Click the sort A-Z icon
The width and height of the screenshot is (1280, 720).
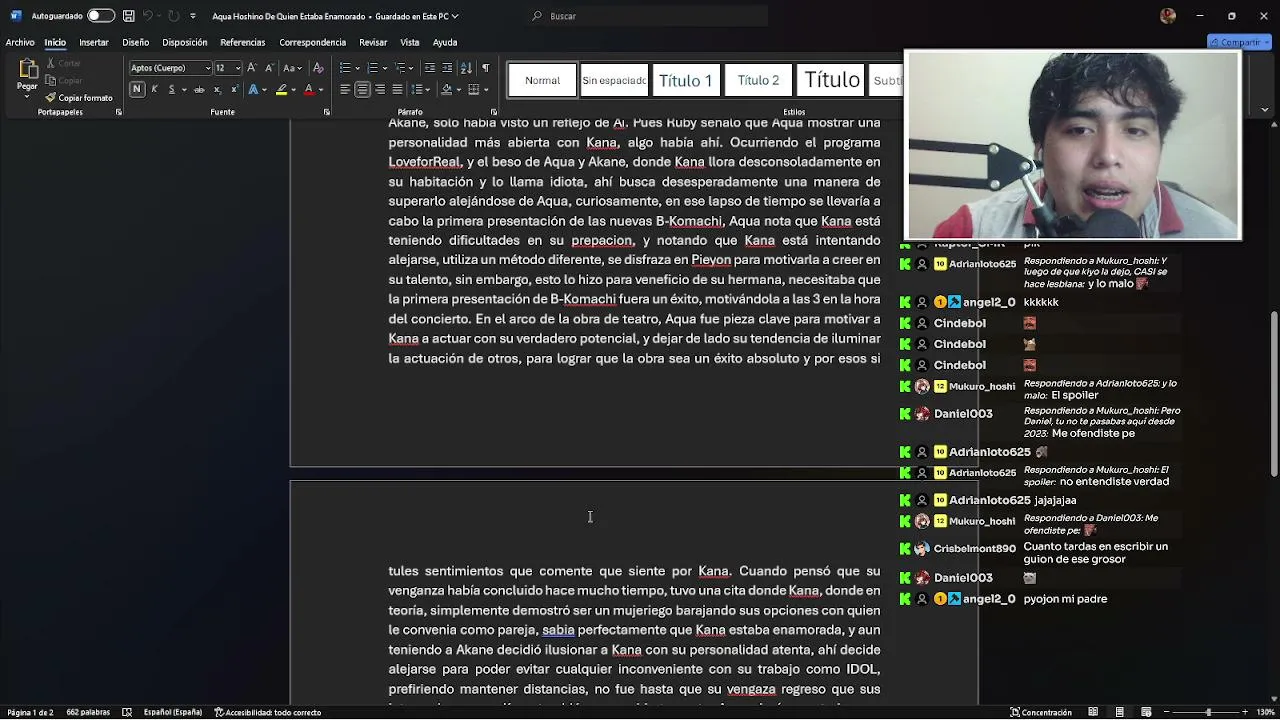(x=466, y=68)
